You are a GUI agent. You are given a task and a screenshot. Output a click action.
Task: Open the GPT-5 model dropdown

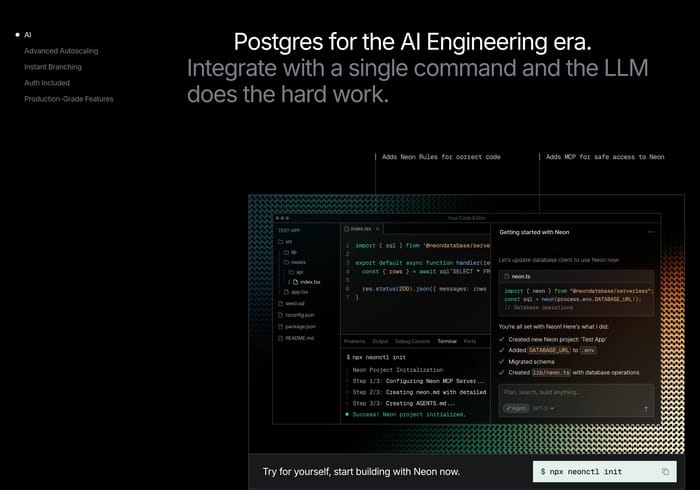[543, 408]
